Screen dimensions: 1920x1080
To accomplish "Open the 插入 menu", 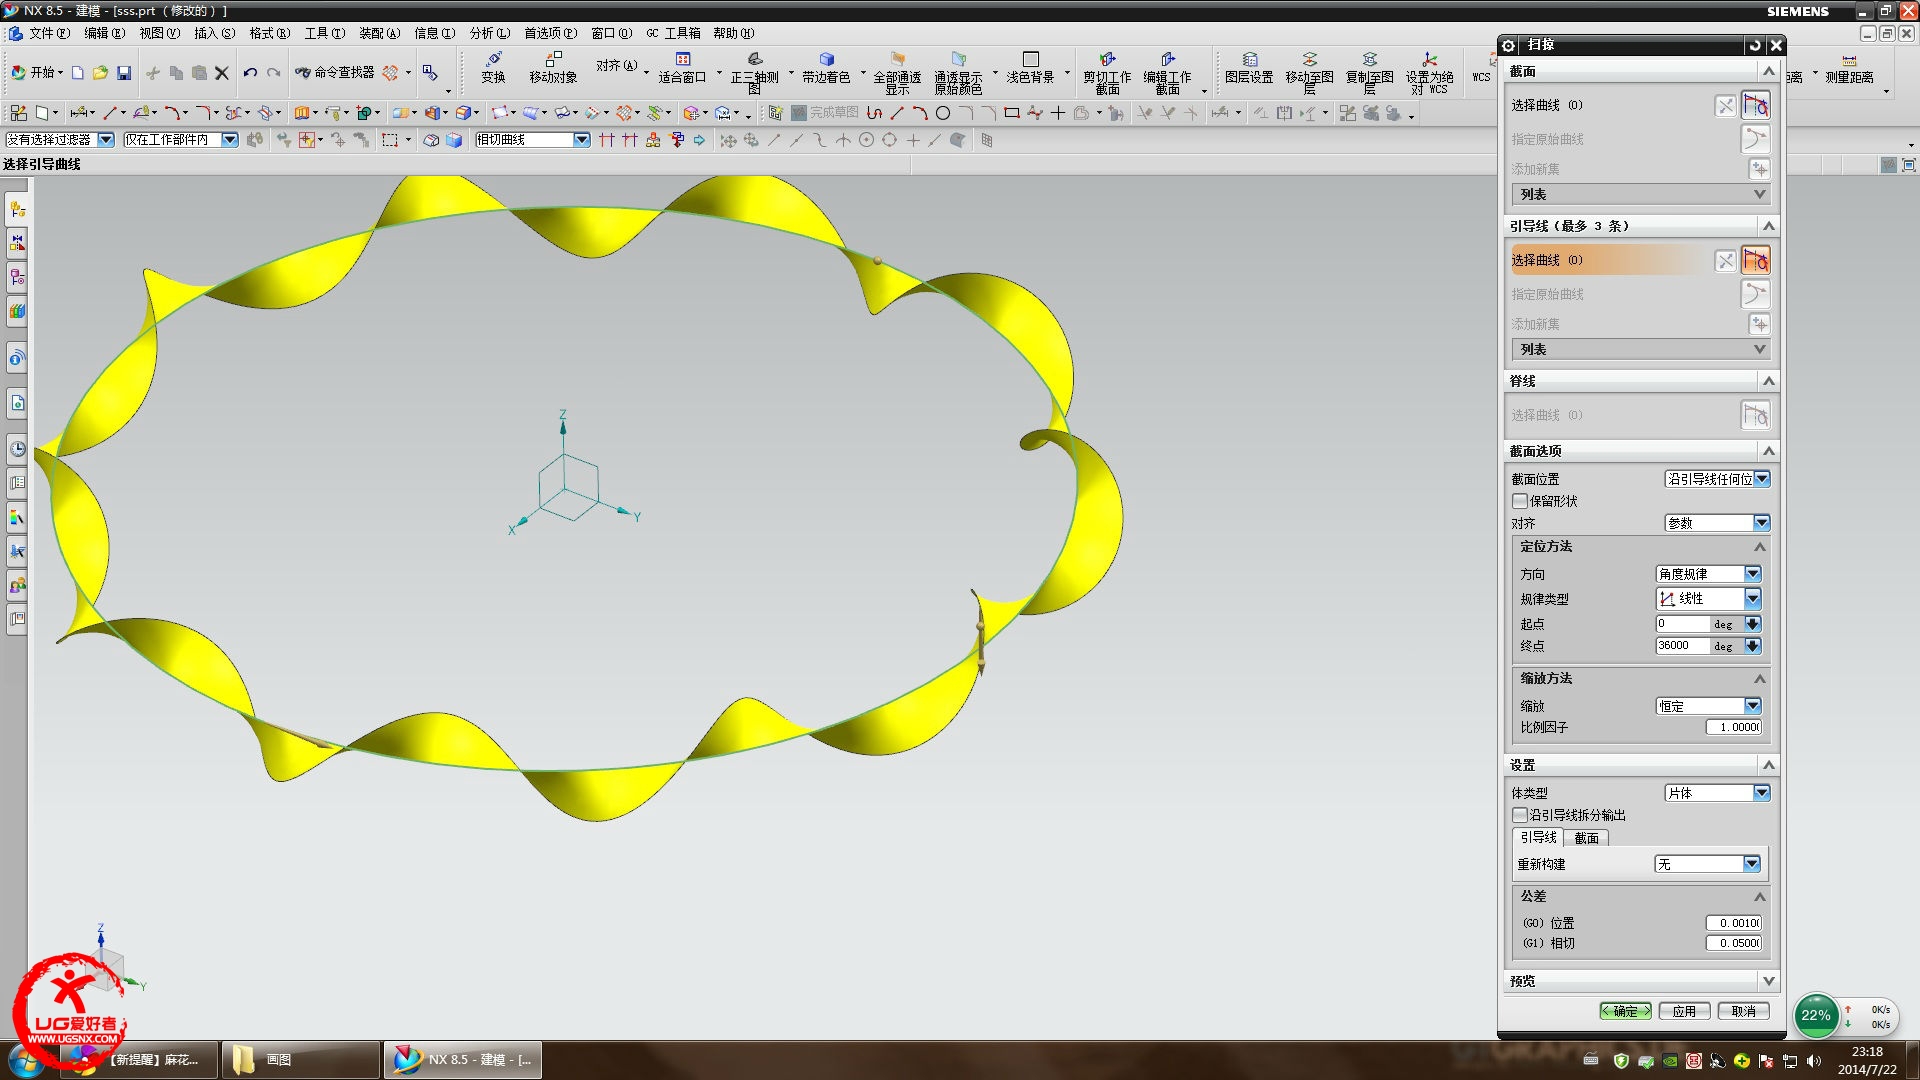I will (x=214, y=33).
